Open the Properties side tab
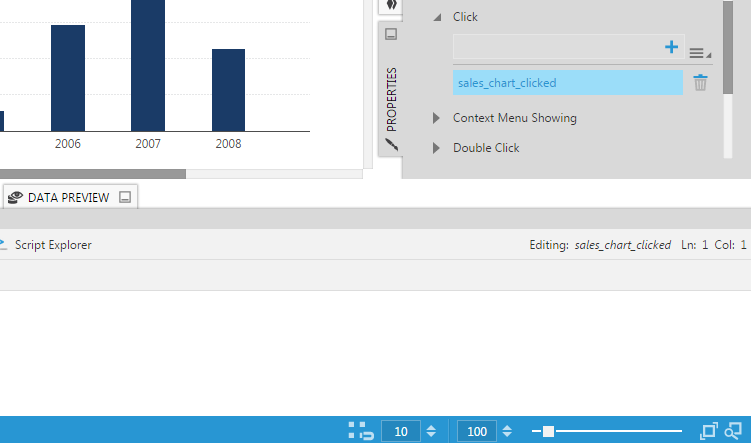Screen dimensions: 751x443 [391, 100]
